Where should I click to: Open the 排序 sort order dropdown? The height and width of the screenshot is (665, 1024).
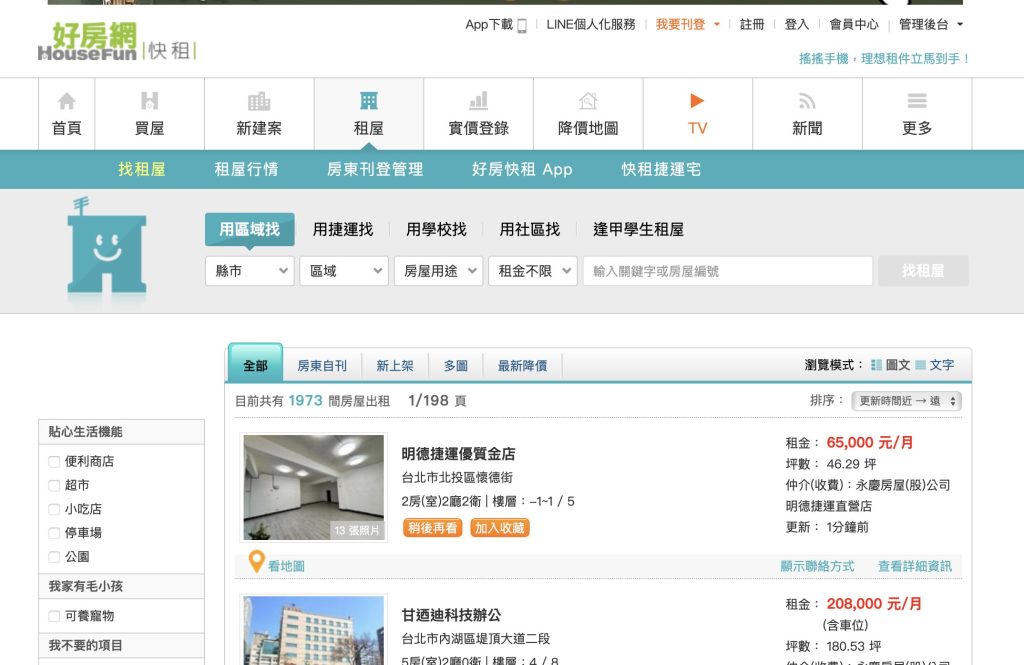906,401
